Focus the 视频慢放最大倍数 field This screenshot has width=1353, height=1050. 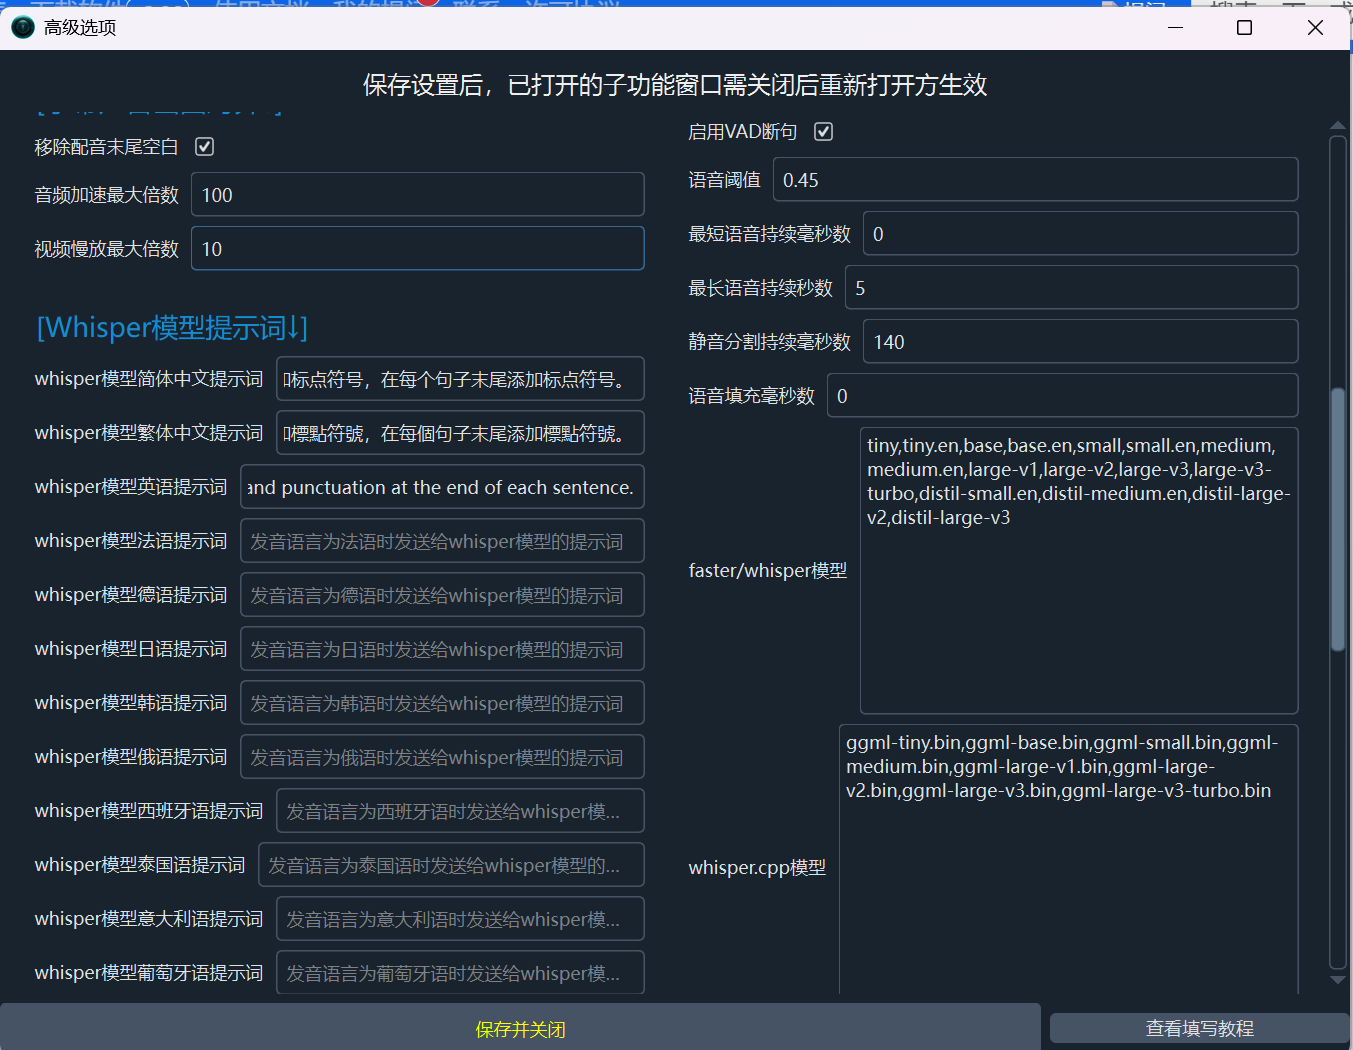pos(417,249)
